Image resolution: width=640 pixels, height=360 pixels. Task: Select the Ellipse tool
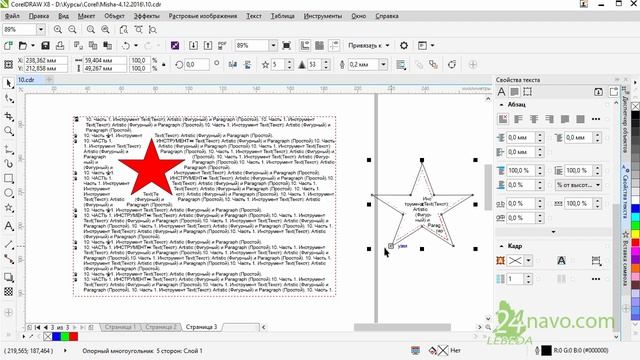coord(9,193)
